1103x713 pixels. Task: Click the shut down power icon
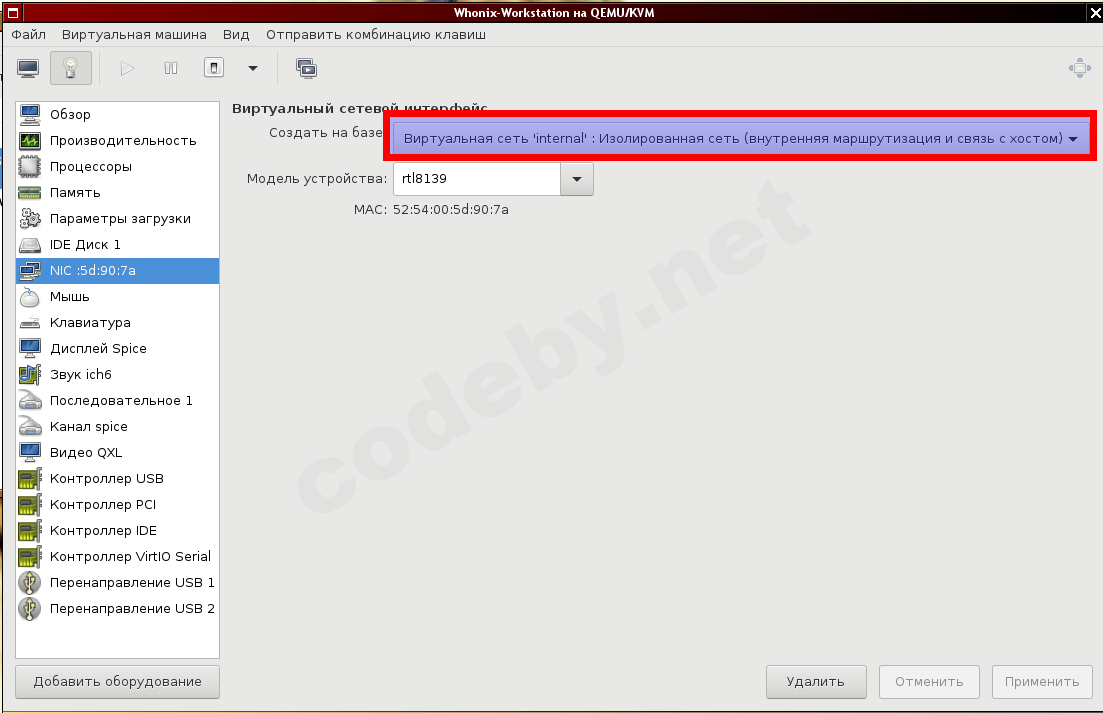click(x=214, y=68)
